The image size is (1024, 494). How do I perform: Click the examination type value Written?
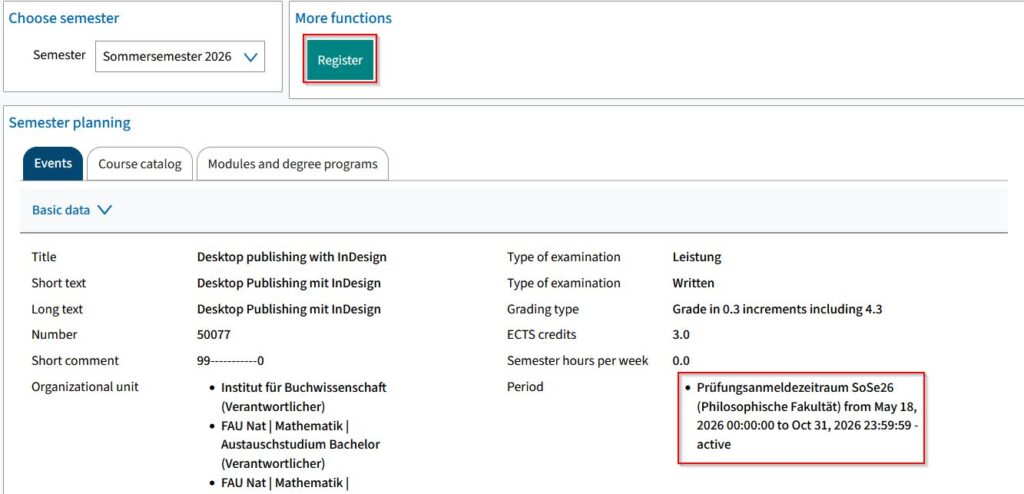point(693,283)
